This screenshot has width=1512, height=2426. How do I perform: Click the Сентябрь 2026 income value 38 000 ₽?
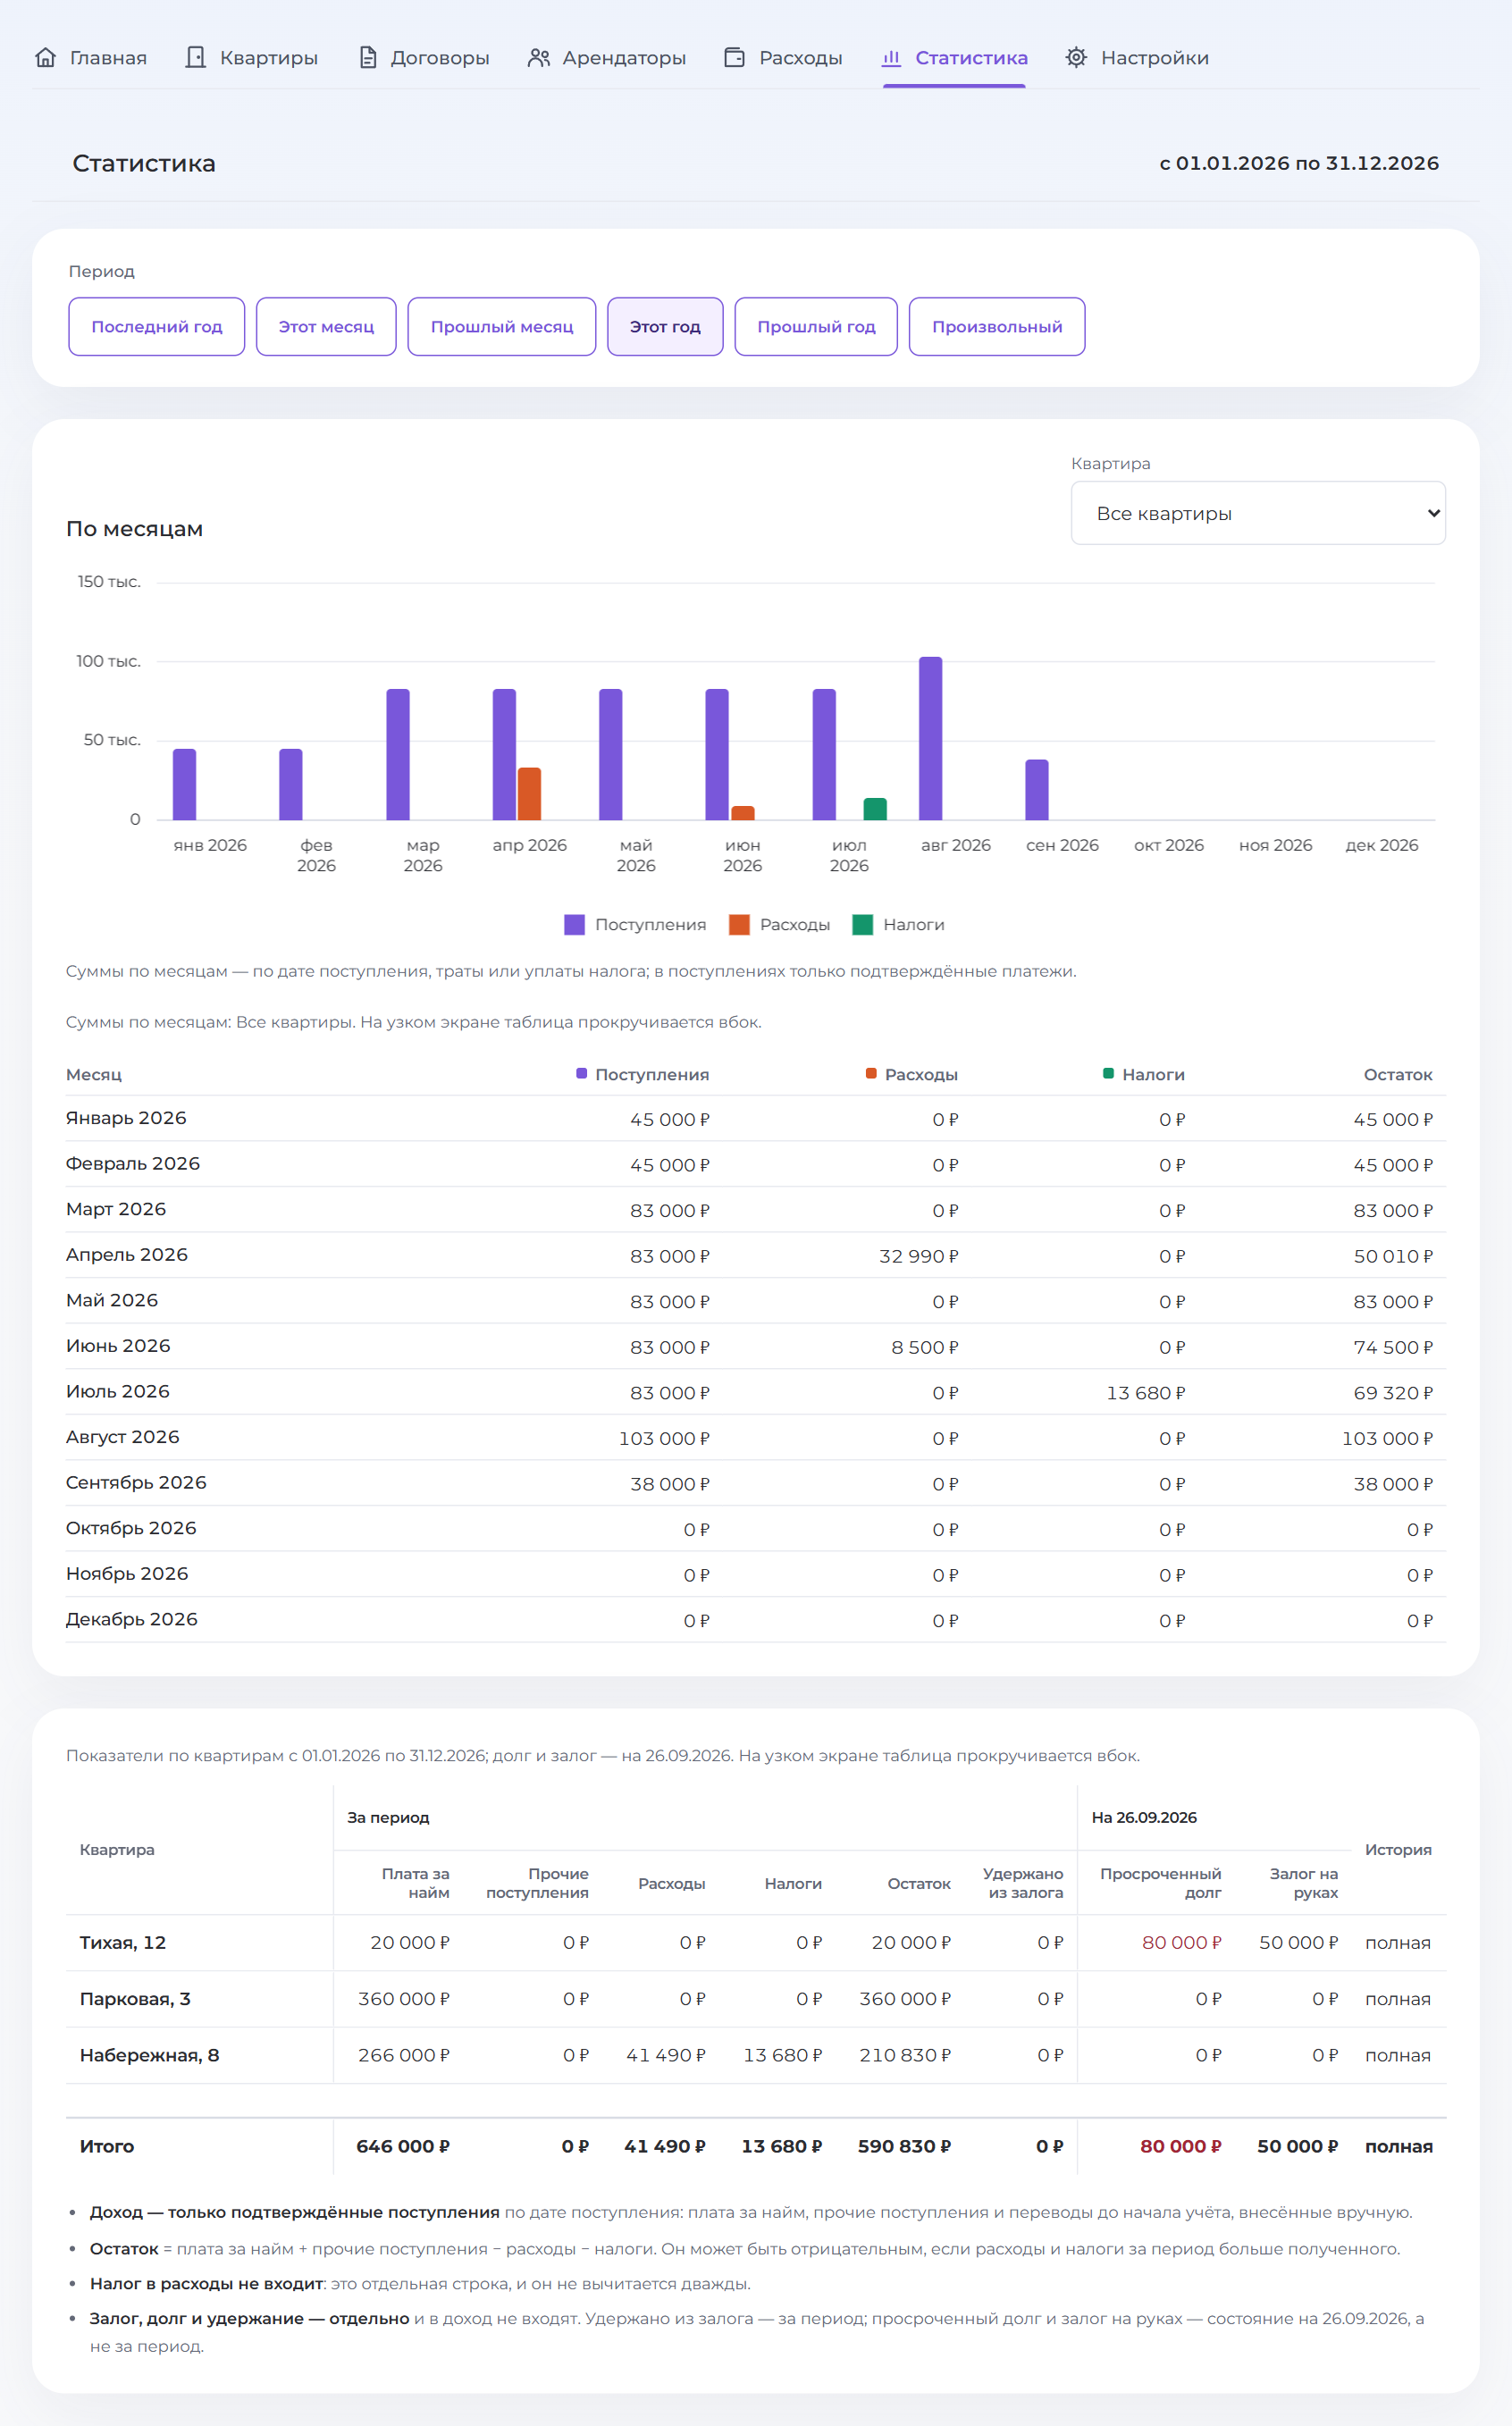pos(670,1484)
